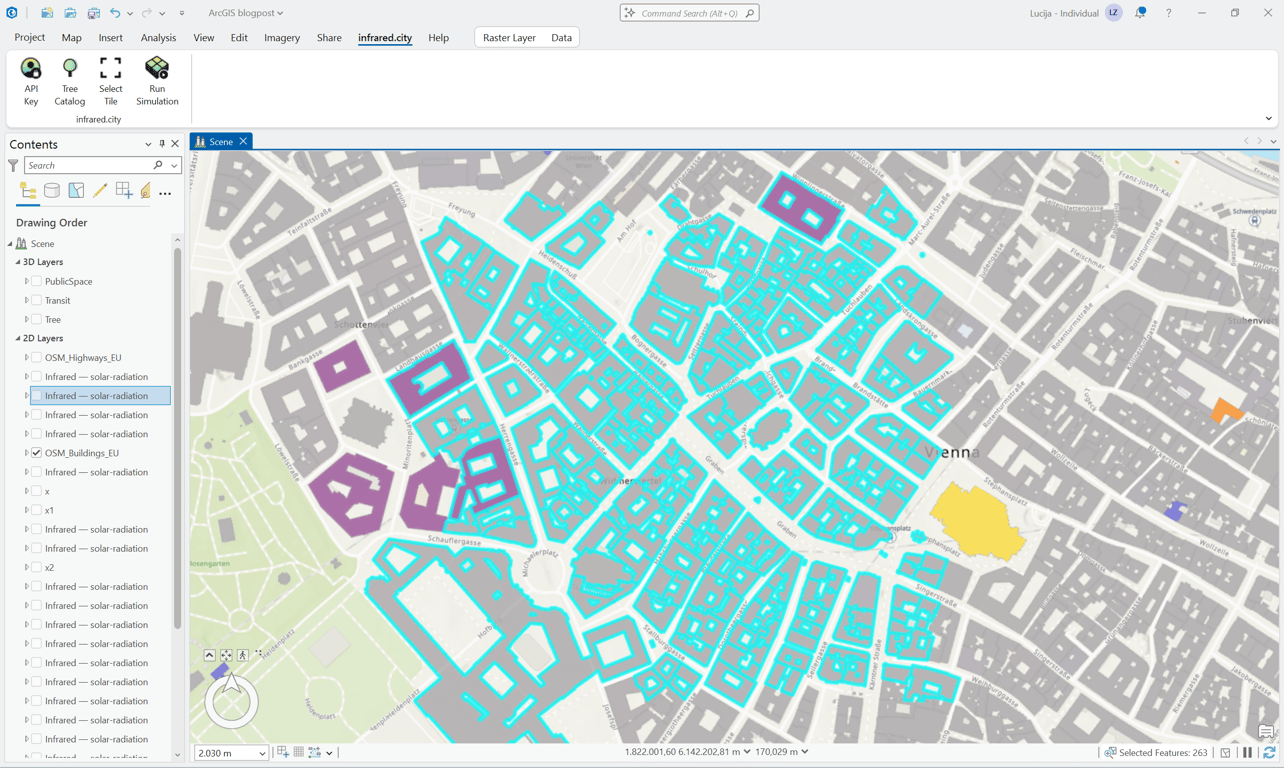
Task: Close the Scene view tab
Action: coord(243,142)
